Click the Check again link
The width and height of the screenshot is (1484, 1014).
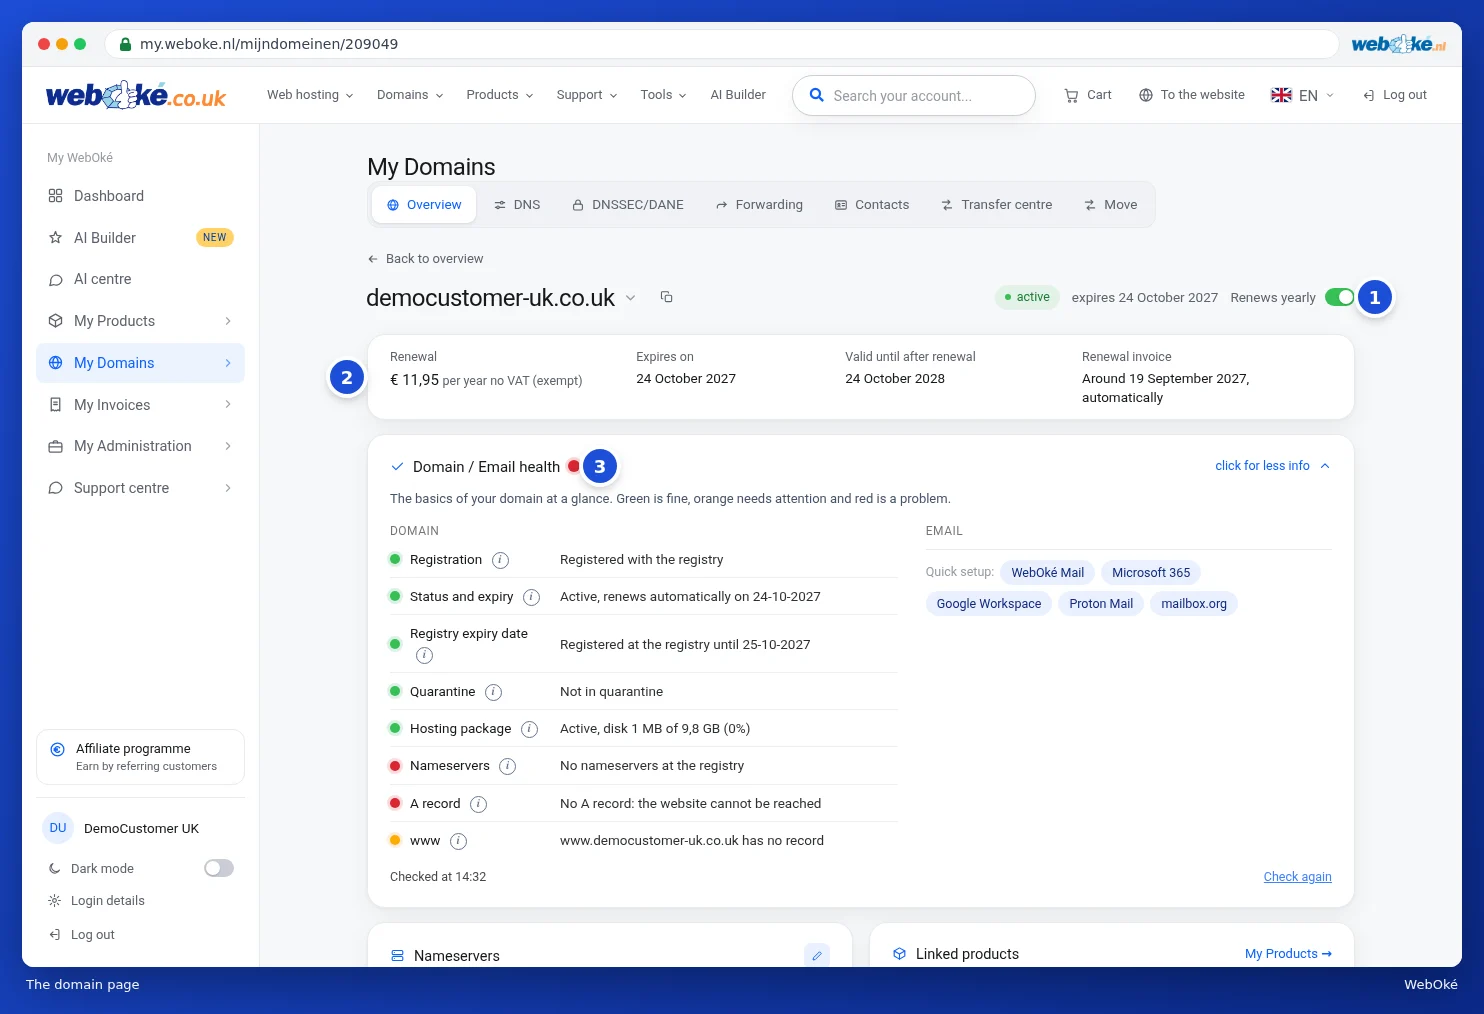tap(1297, 877)
